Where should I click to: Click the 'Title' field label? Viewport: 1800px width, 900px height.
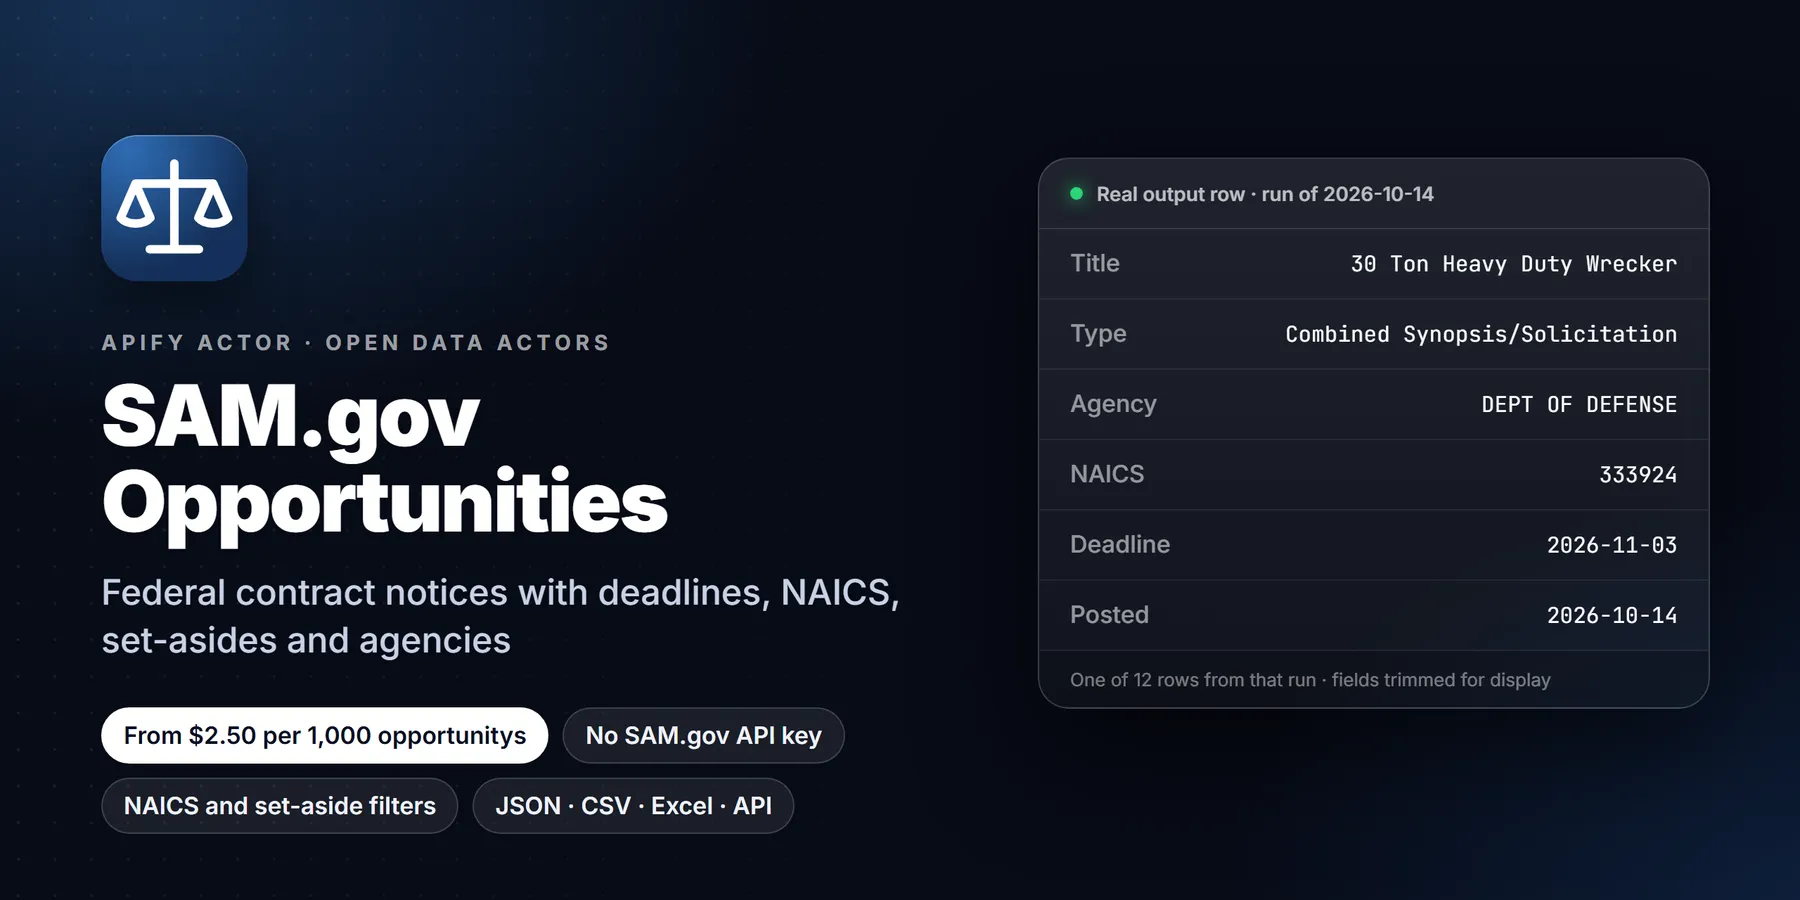(x=1095, y=263)
